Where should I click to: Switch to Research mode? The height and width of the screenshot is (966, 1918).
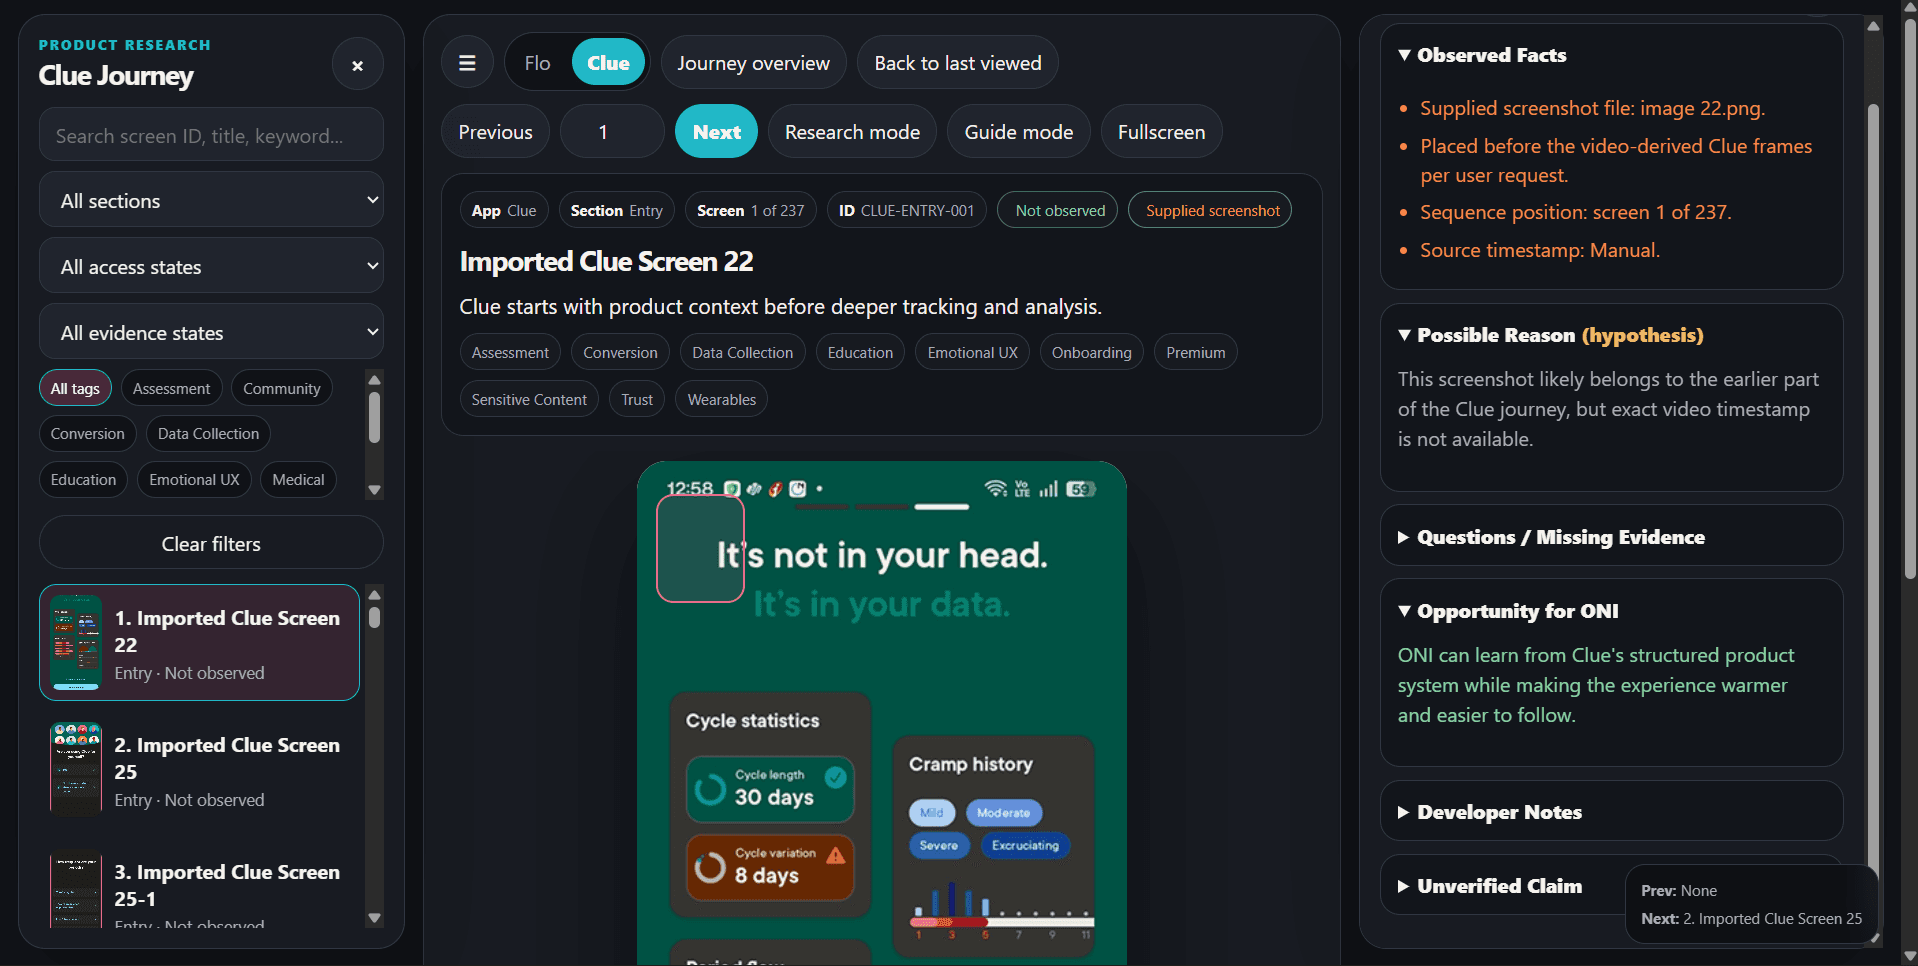click(x=852, y=132)
